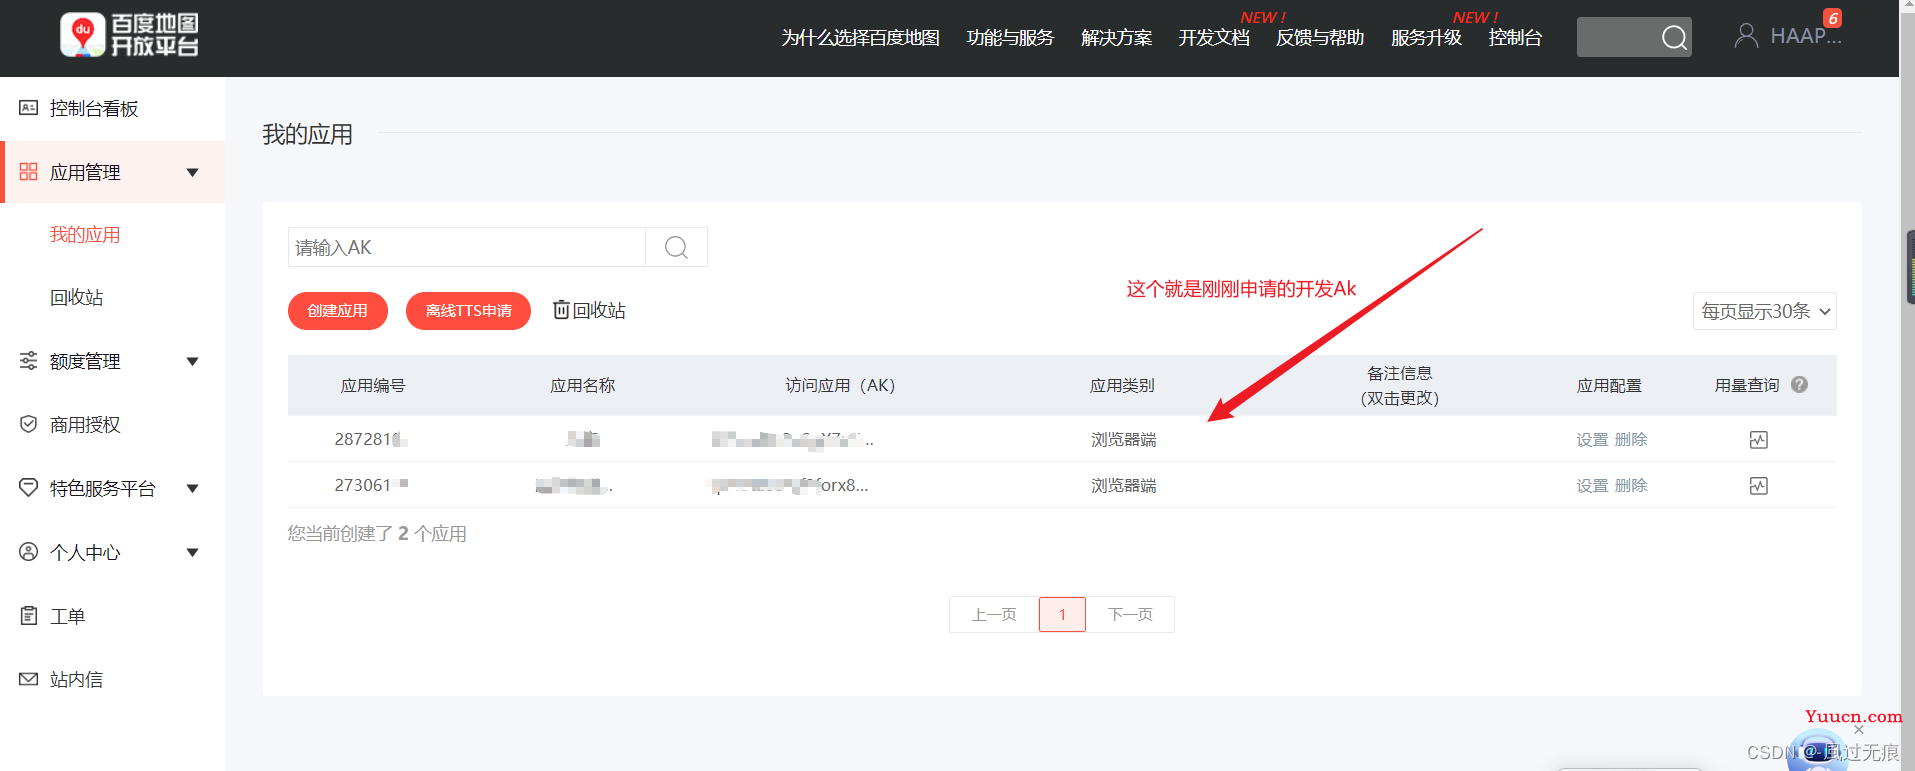Open the HAAP user avatar icon

pos(1746,36)
